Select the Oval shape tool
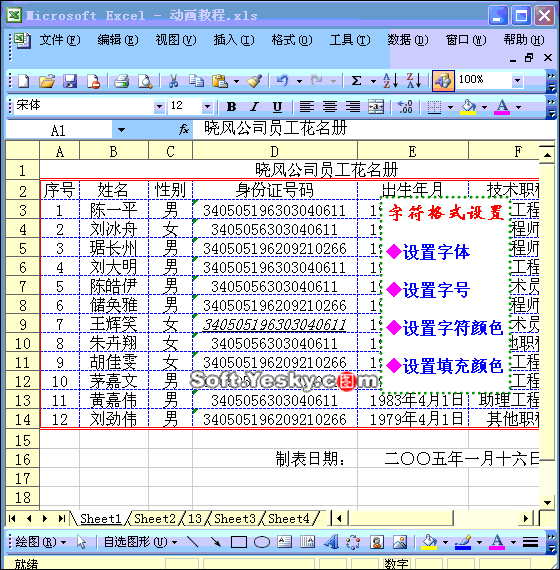 coord(261,542)
